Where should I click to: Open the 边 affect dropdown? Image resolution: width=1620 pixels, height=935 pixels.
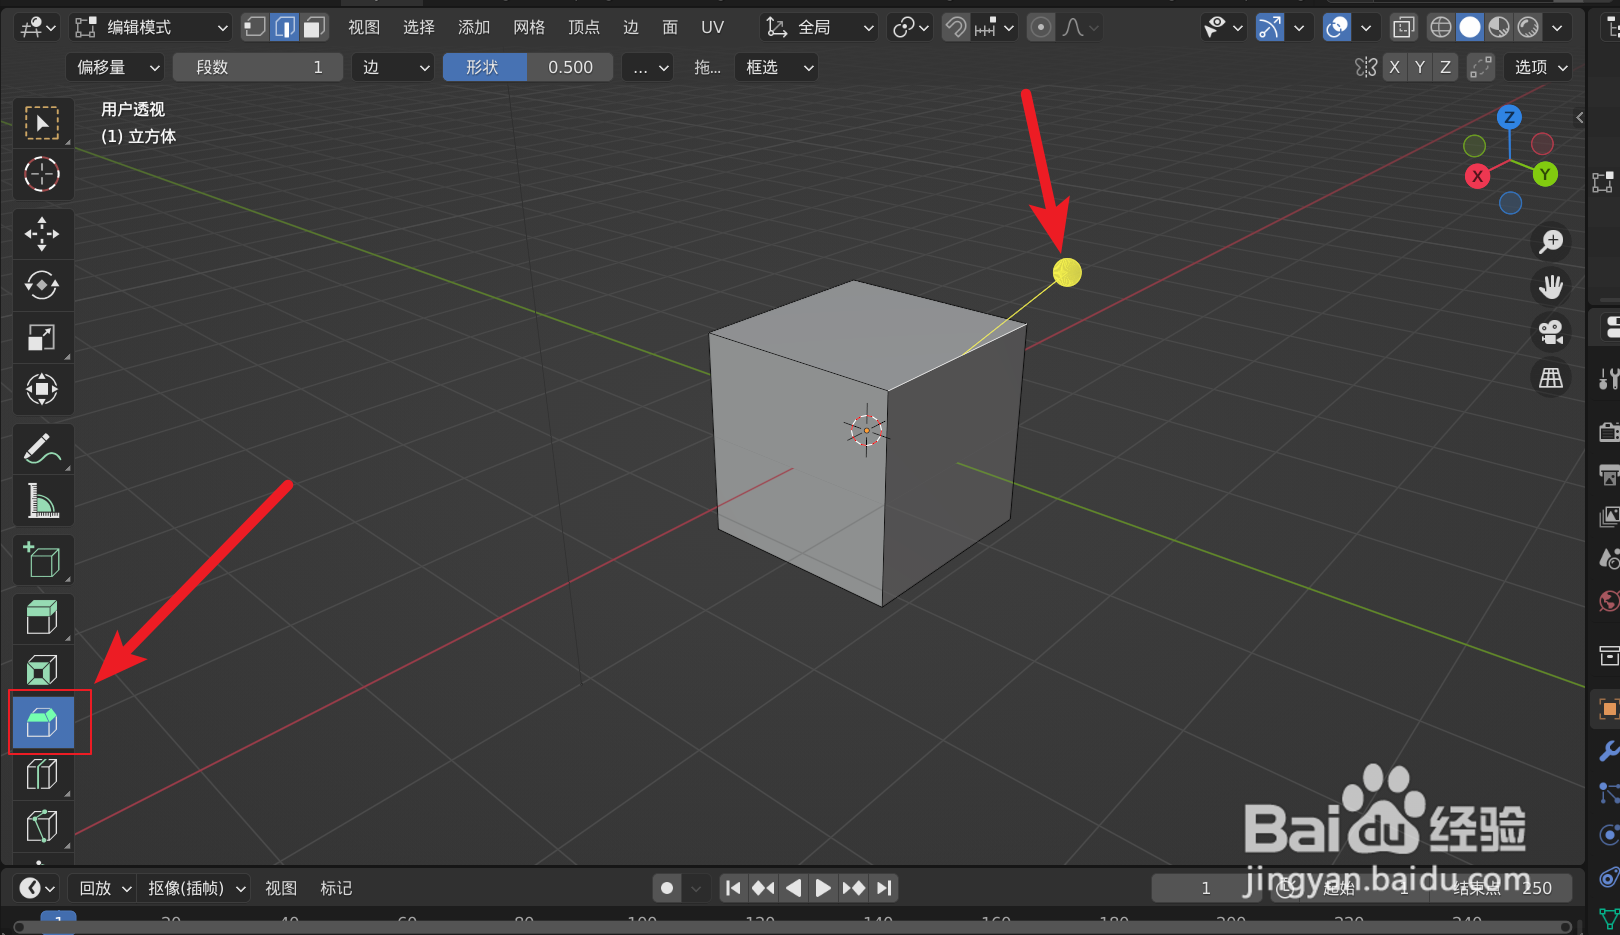click(x=393, y=67)
